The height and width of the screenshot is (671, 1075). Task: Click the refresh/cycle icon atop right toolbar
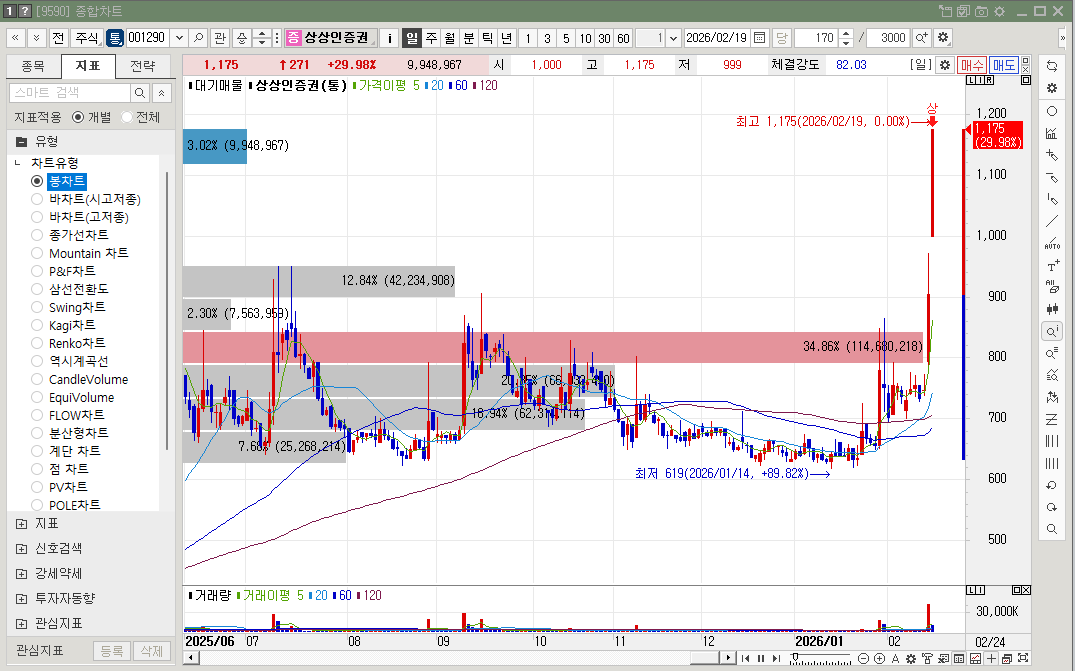1052,66
